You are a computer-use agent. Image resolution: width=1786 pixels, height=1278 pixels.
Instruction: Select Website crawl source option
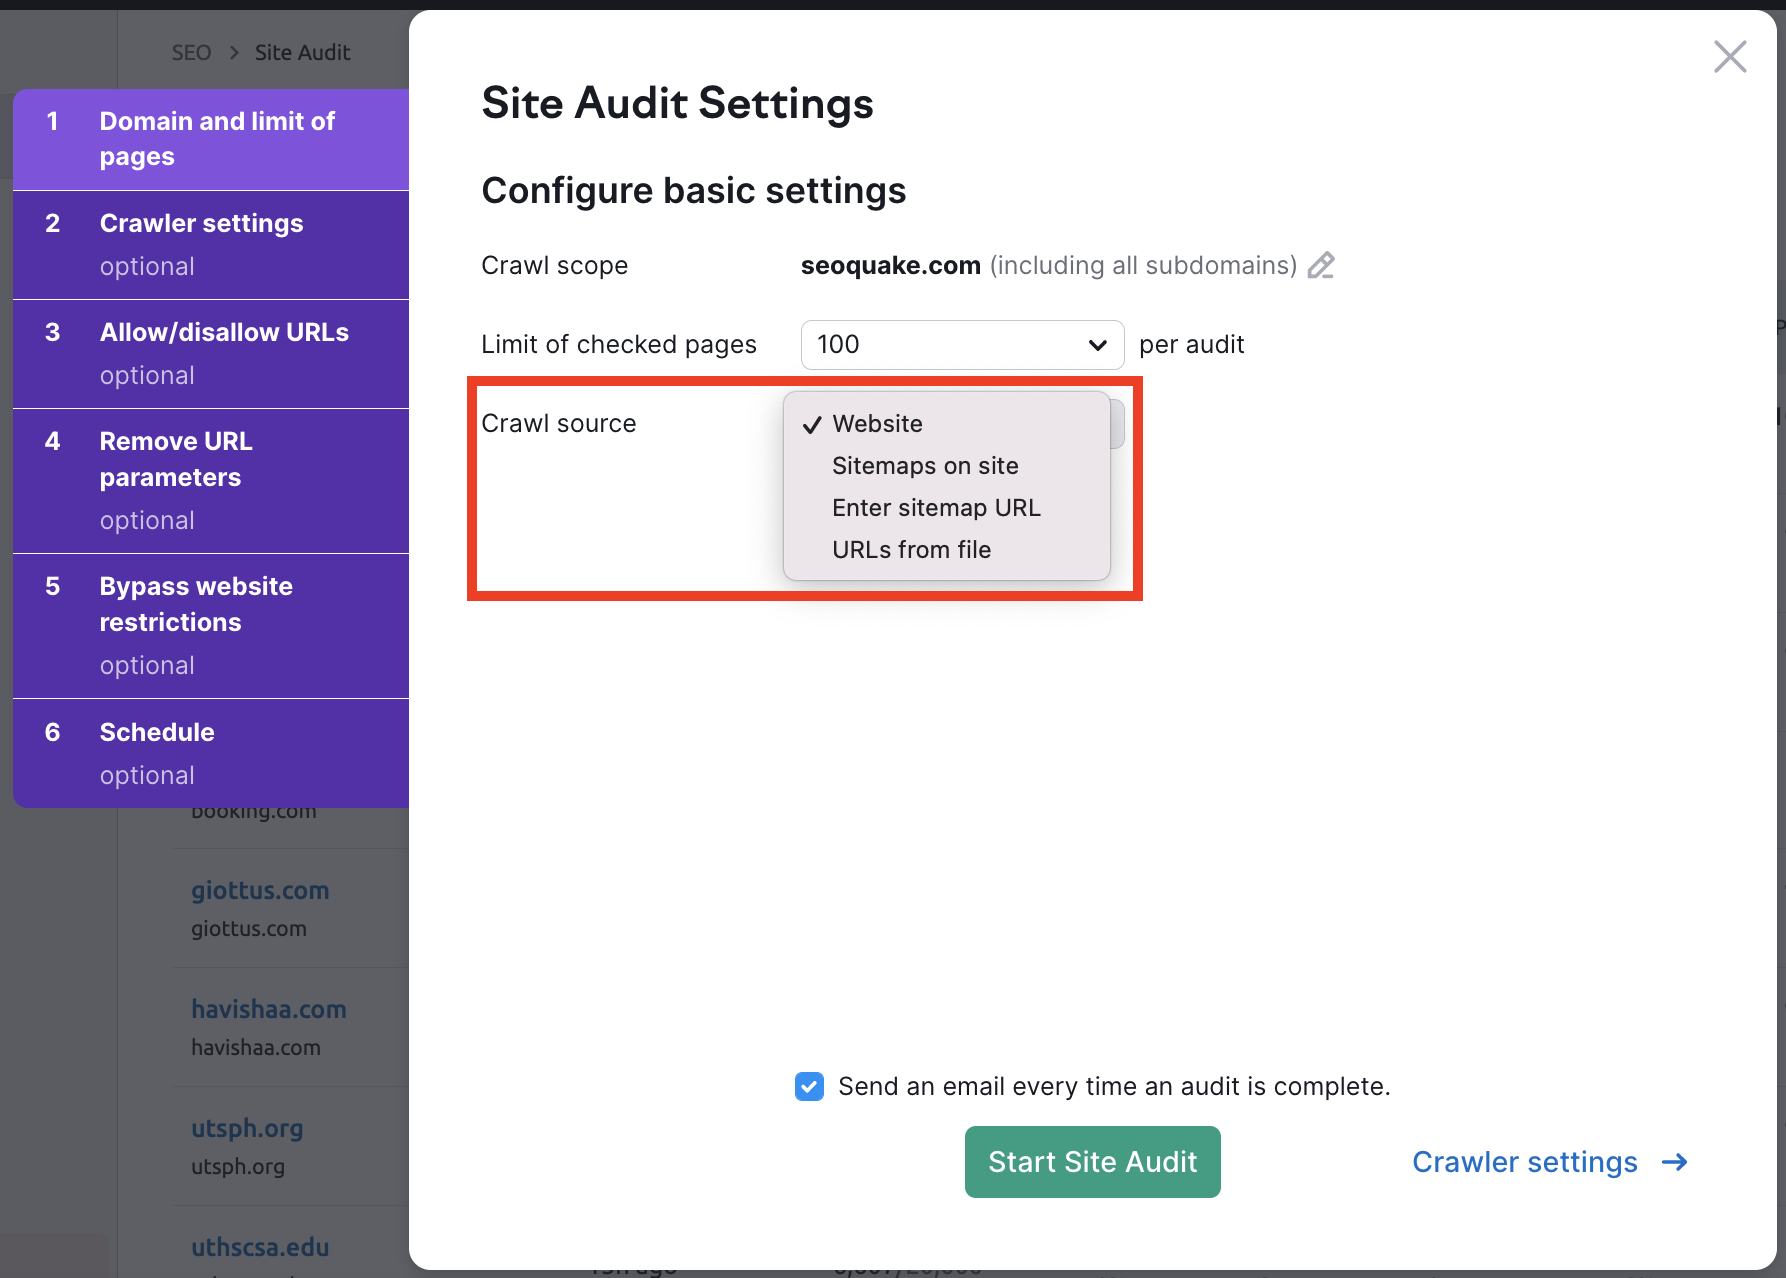pyautogui.click(x=947, y=424)
